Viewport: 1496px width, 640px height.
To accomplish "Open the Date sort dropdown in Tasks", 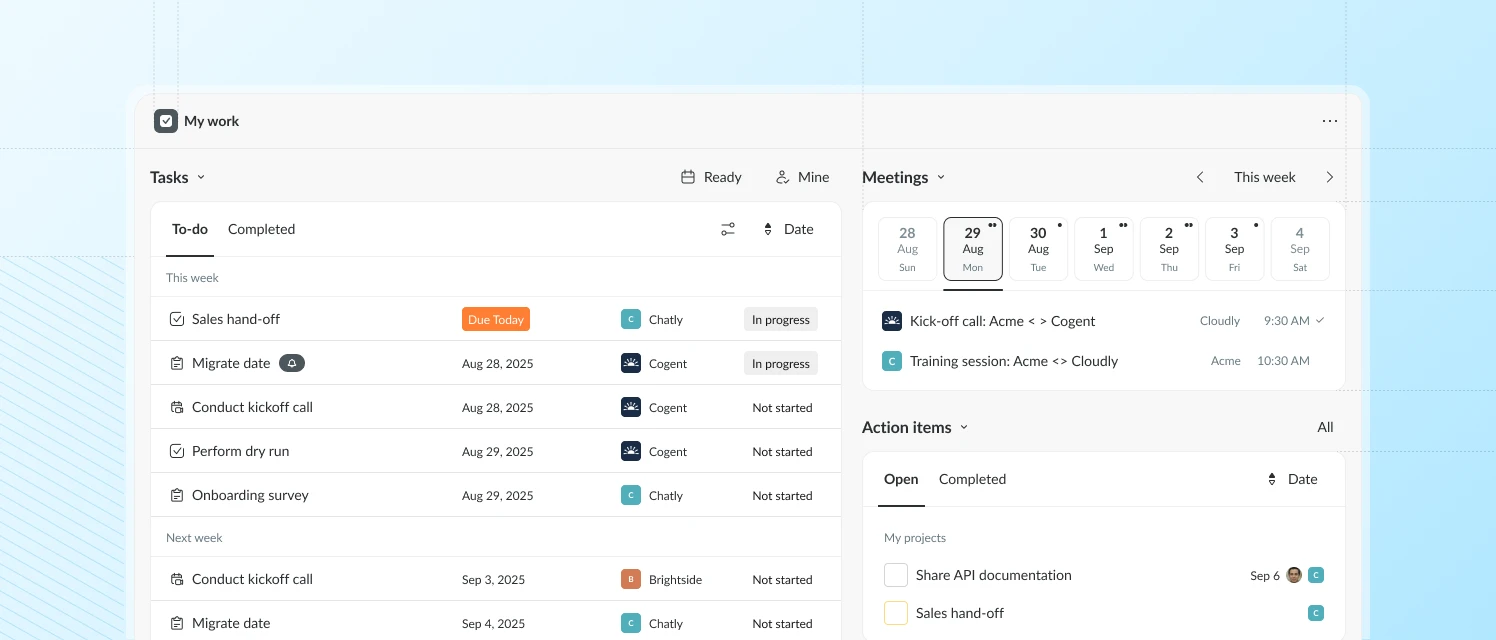I will click(x=788, y=229).
